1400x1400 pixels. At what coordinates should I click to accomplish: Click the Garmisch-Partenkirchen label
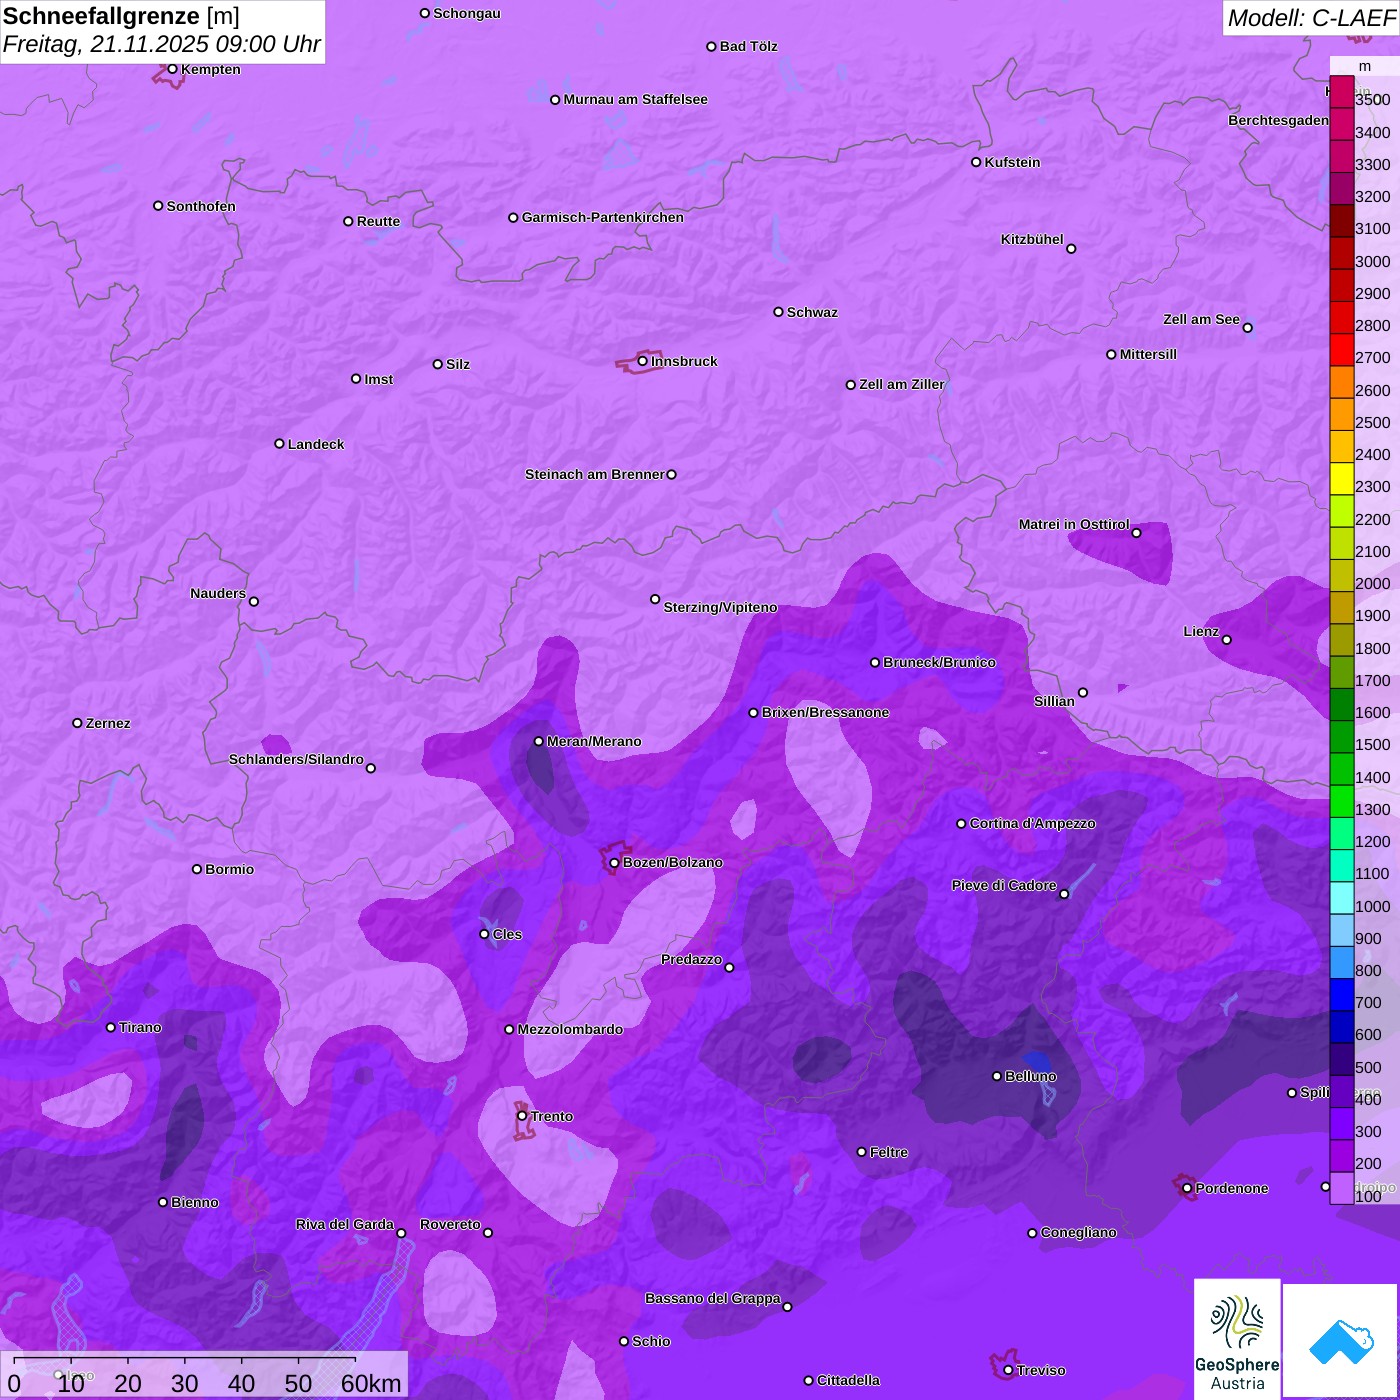click(603, 217)
